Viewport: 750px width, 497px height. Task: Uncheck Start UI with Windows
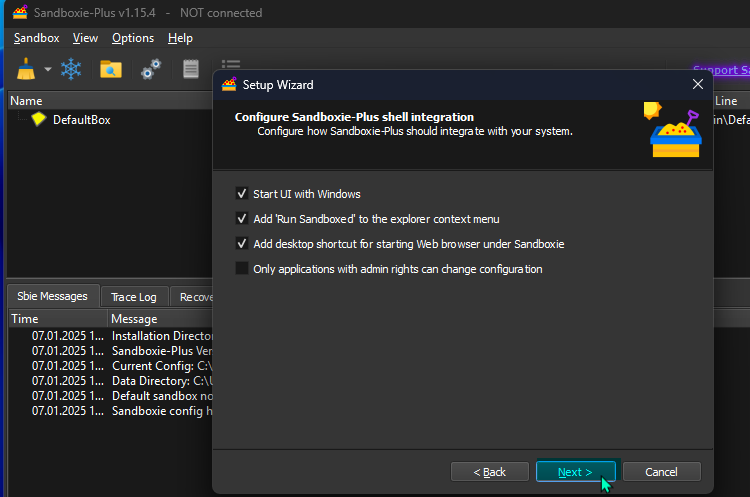[x=242, y=194]
